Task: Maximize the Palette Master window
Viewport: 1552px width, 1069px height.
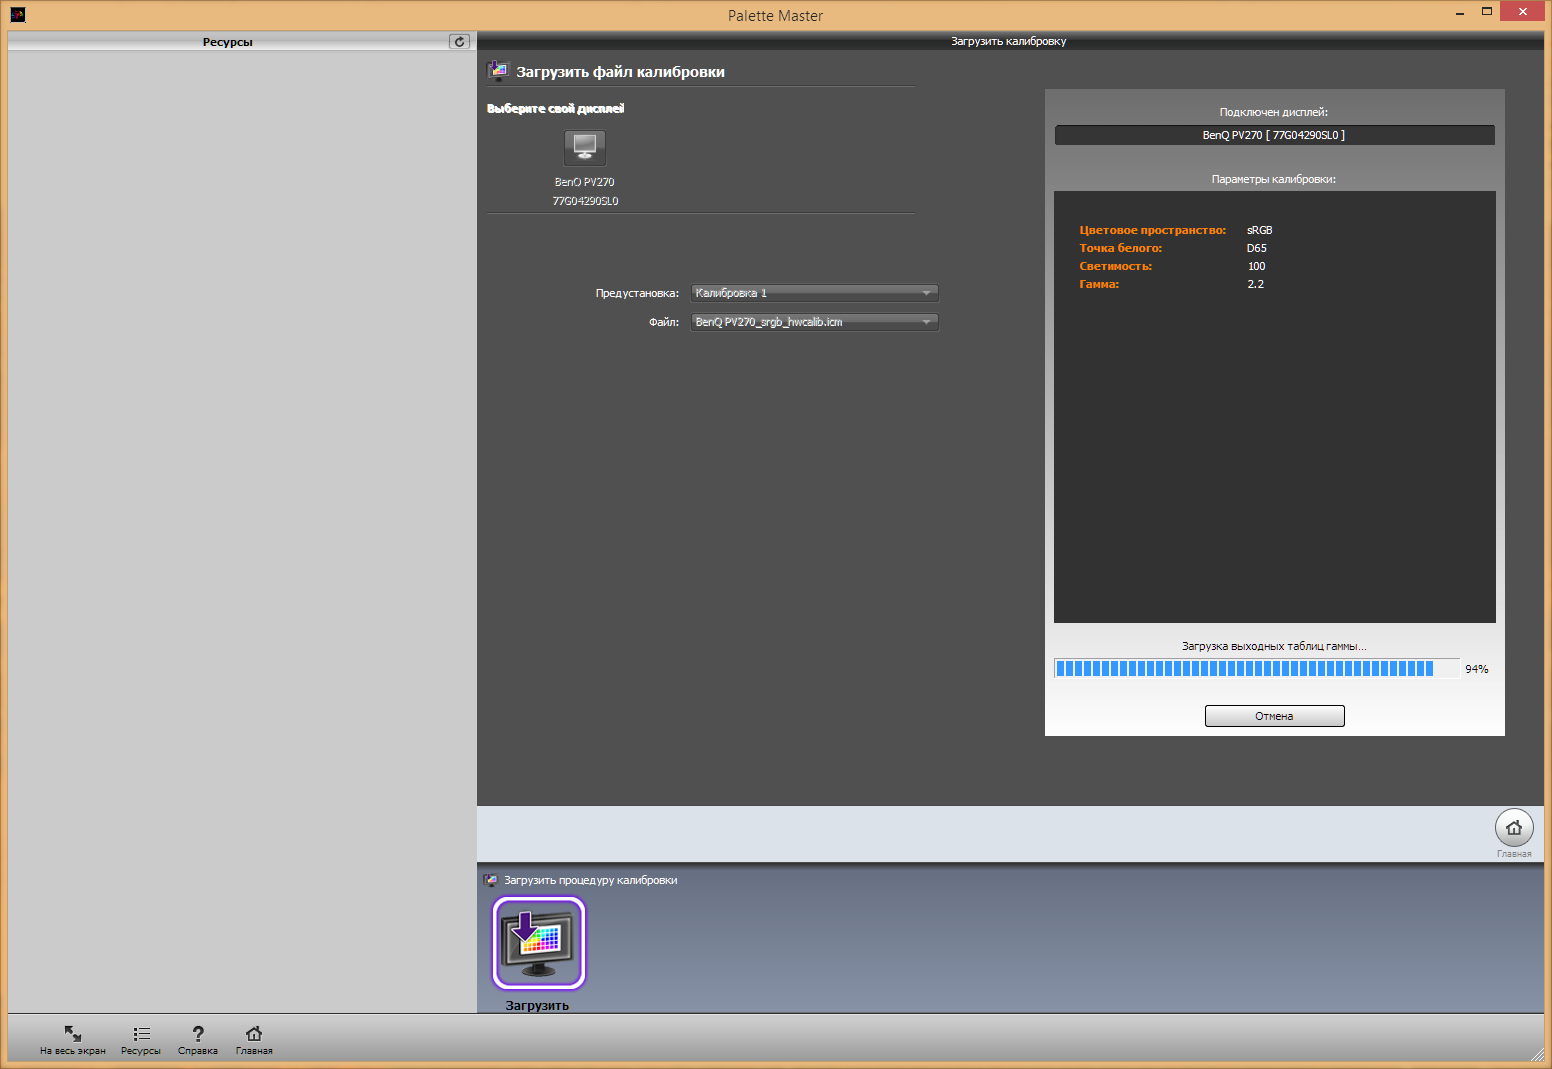Action: (x=1487, y=12)
